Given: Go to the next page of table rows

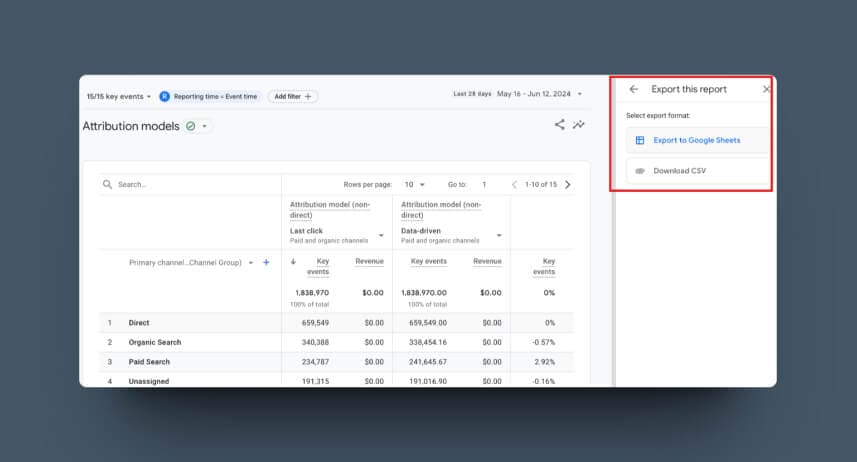Looking at the screenshot, I should coord(568,184).
